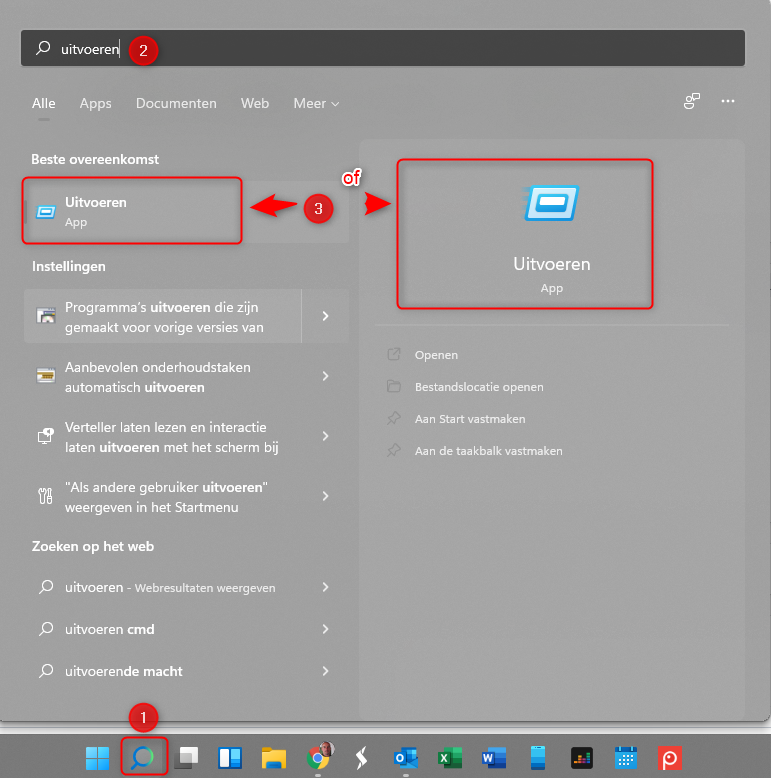Open the Windows Start menu
This screenshot has height=778, width=771.
98,757
